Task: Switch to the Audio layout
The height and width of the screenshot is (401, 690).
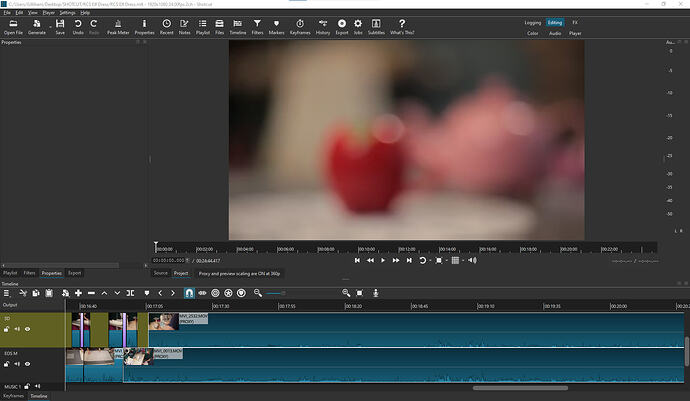Action: pos(555,33)
